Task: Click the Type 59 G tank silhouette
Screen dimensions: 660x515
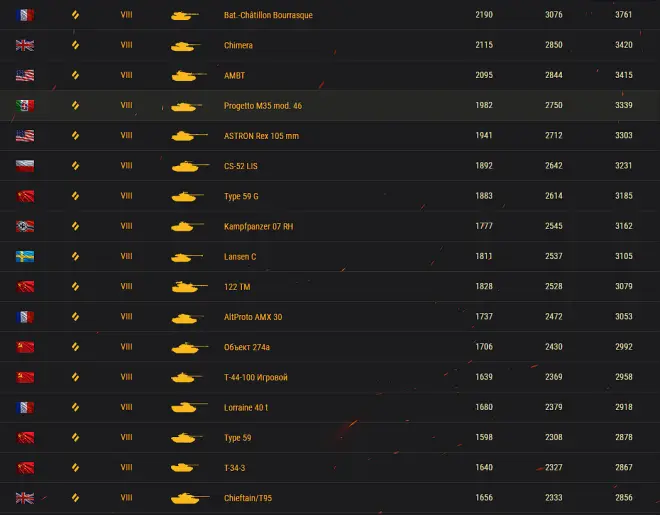Action: pos(185,196)
